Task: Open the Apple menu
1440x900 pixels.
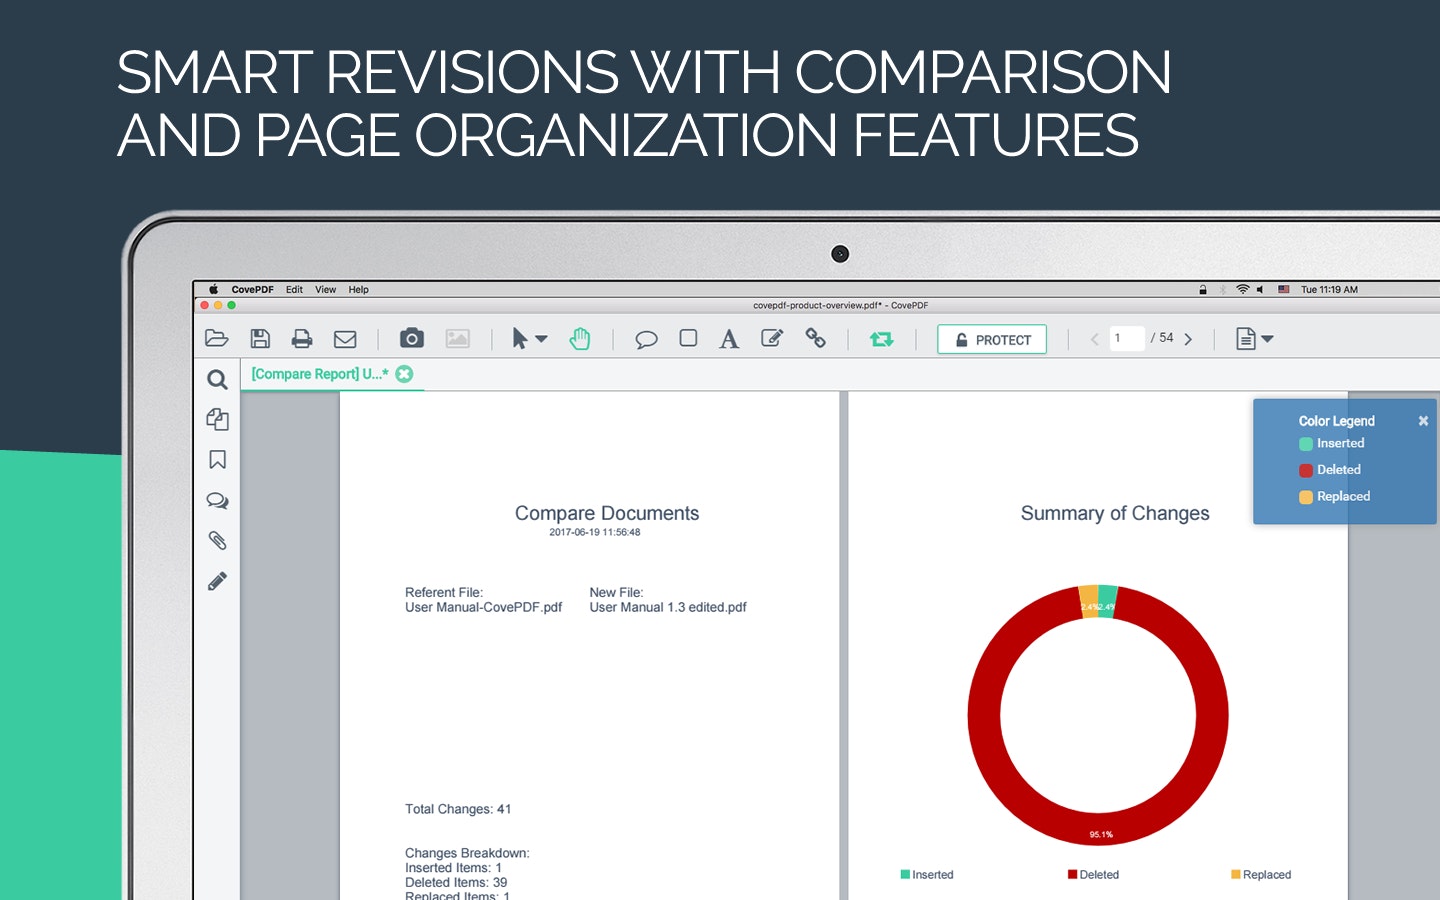Action: pyautogui.click(x=213, y=290)
